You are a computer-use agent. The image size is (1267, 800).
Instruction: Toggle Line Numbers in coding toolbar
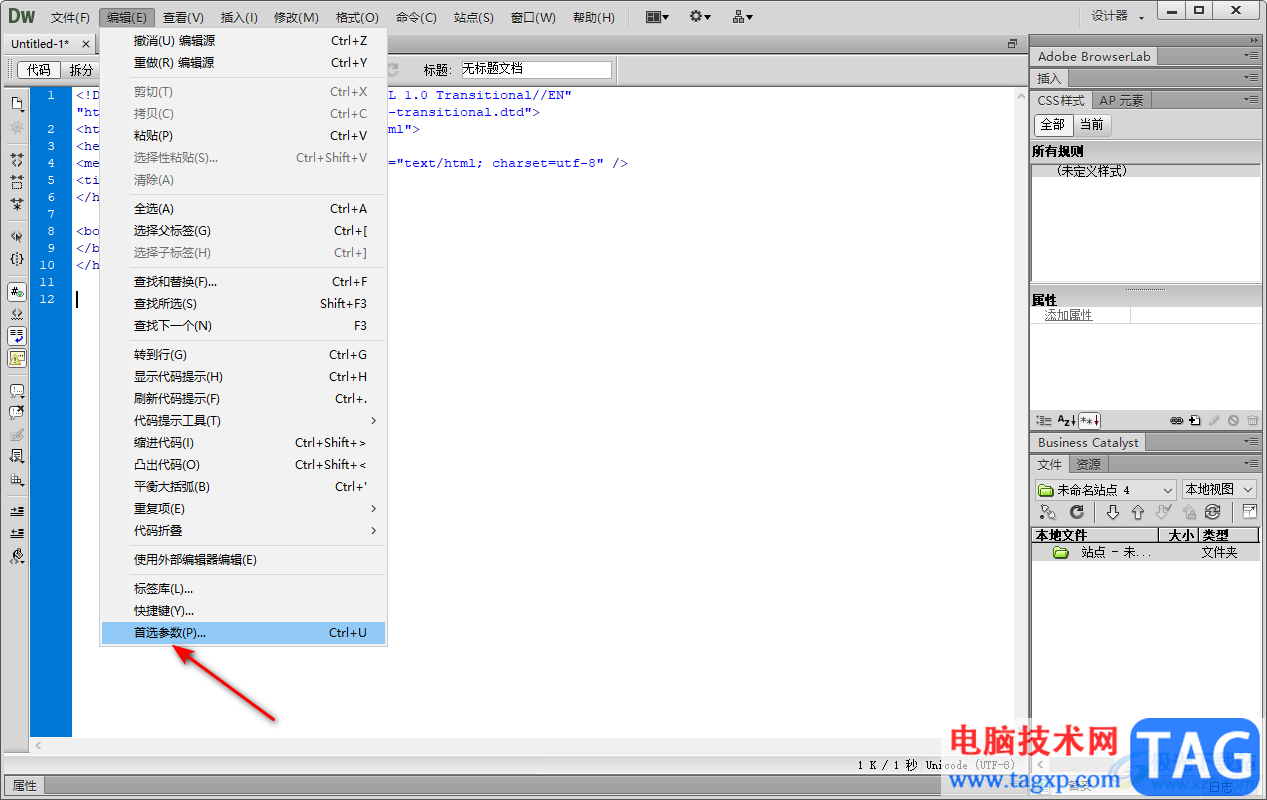tap(17, 292)
